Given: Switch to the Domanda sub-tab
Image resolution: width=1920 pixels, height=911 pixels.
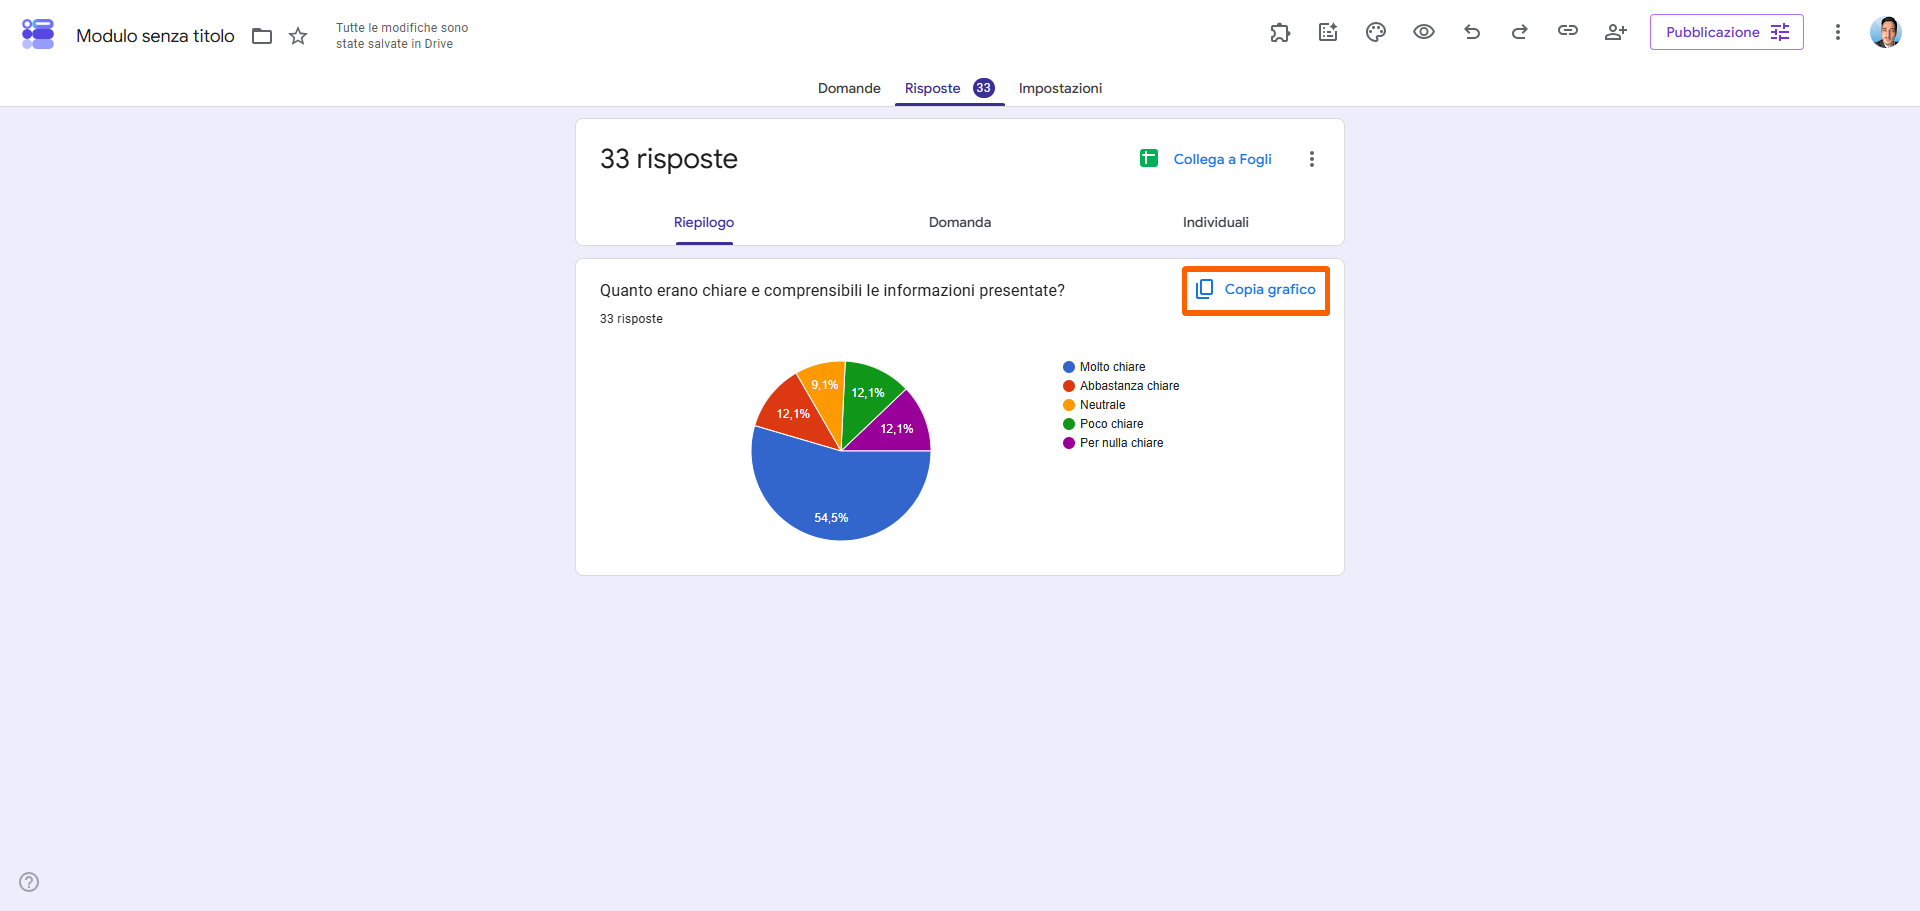Looking at the screenshot, I should click(x=960, y=222).
